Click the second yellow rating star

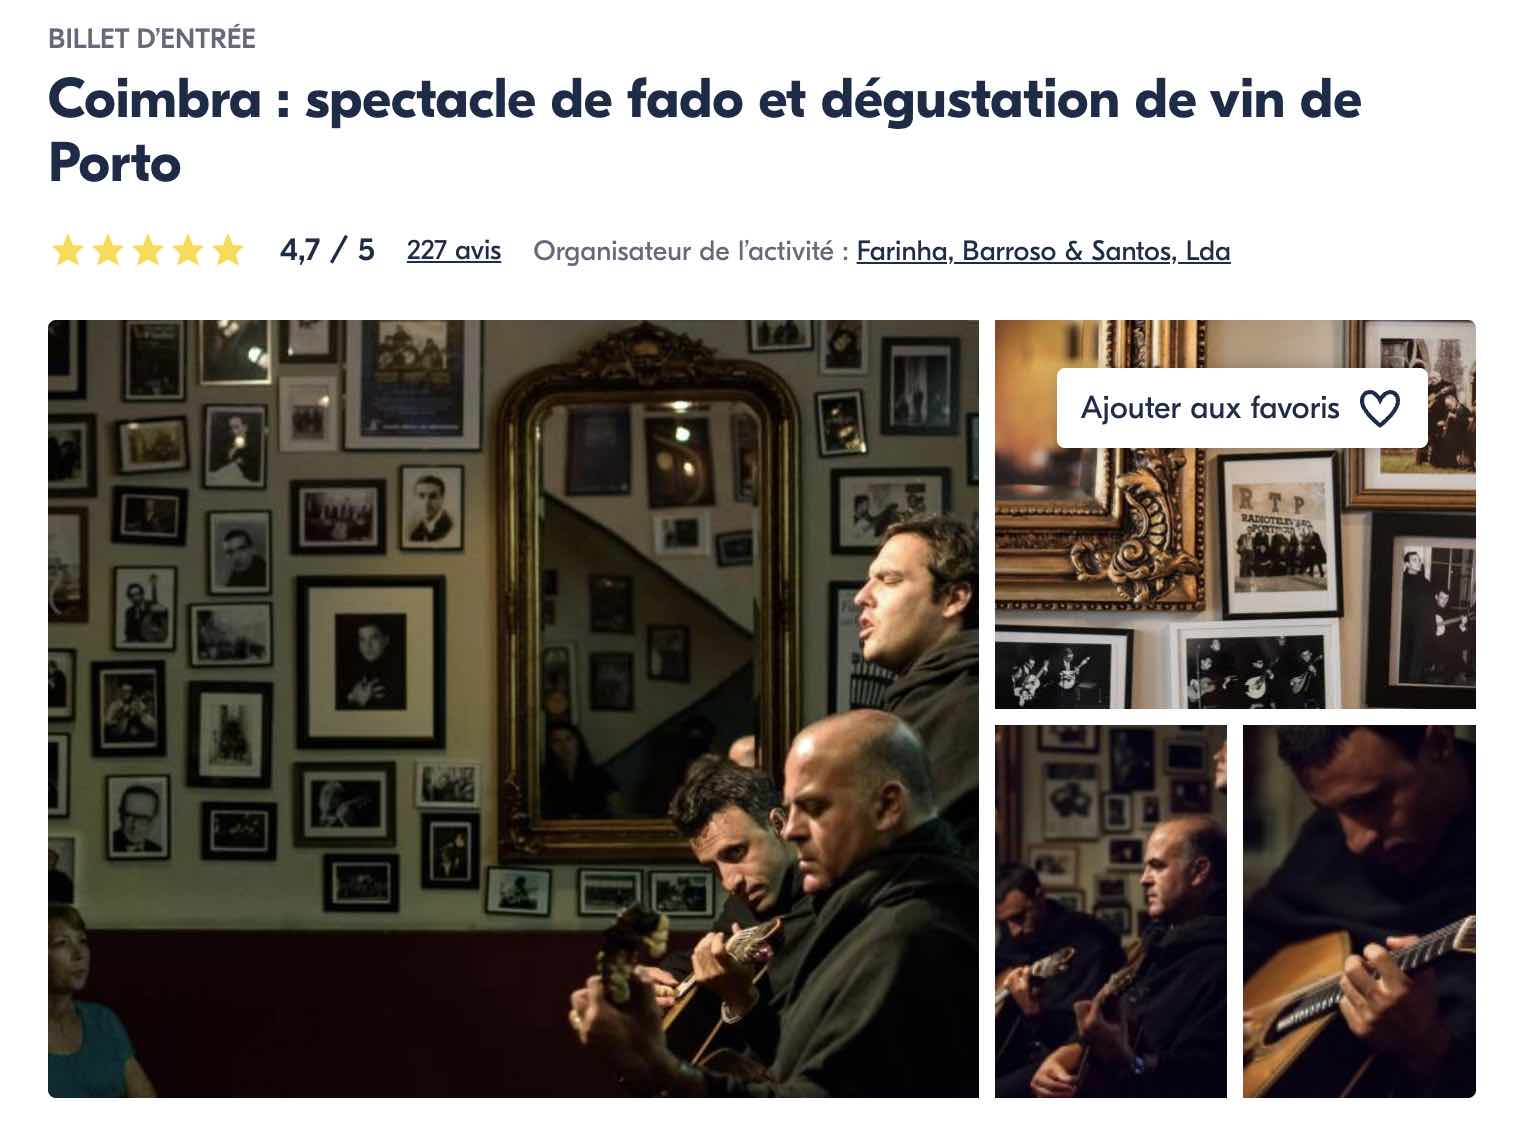(x=107, y=250)
